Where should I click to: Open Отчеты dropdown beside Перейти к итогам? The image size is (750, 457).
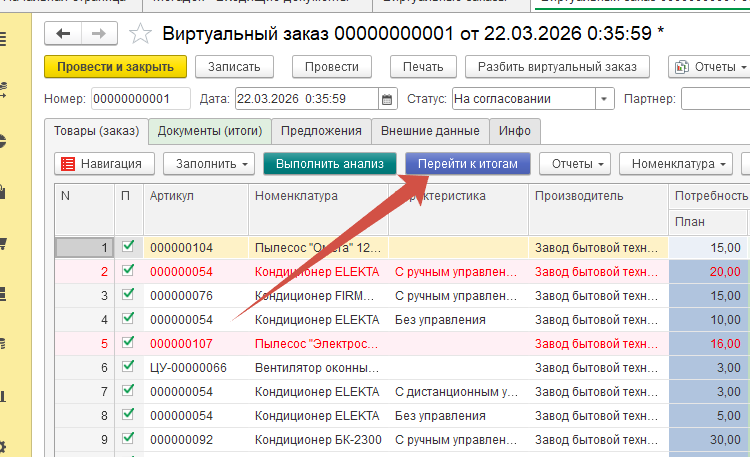click(x=575, y=164)
